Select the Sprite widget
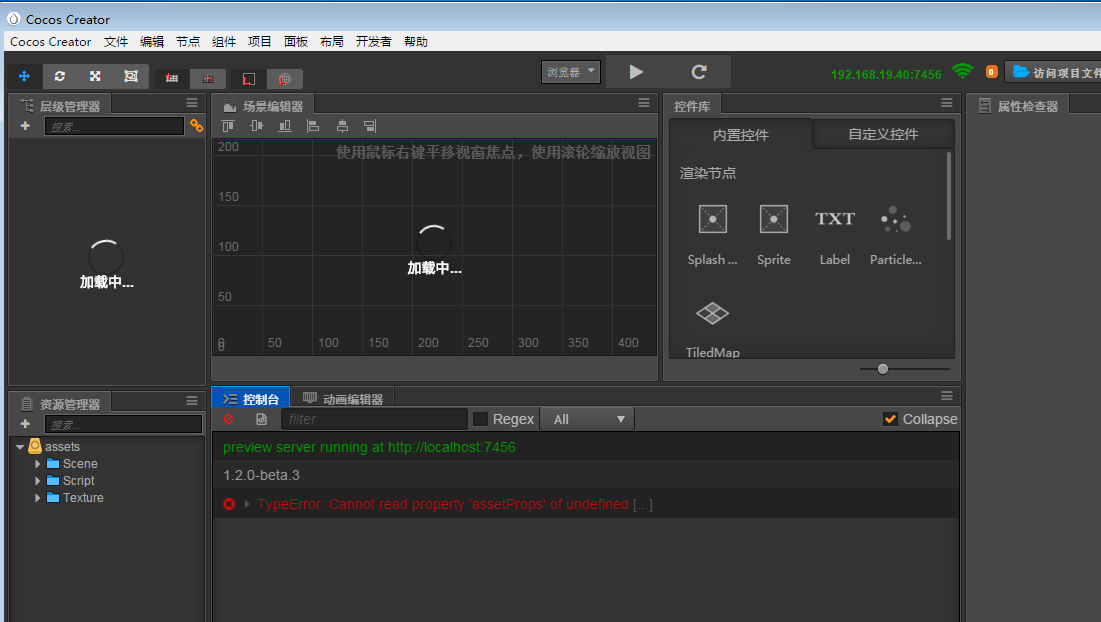This screenshot has height=622, width=1101. coord(774,234)
